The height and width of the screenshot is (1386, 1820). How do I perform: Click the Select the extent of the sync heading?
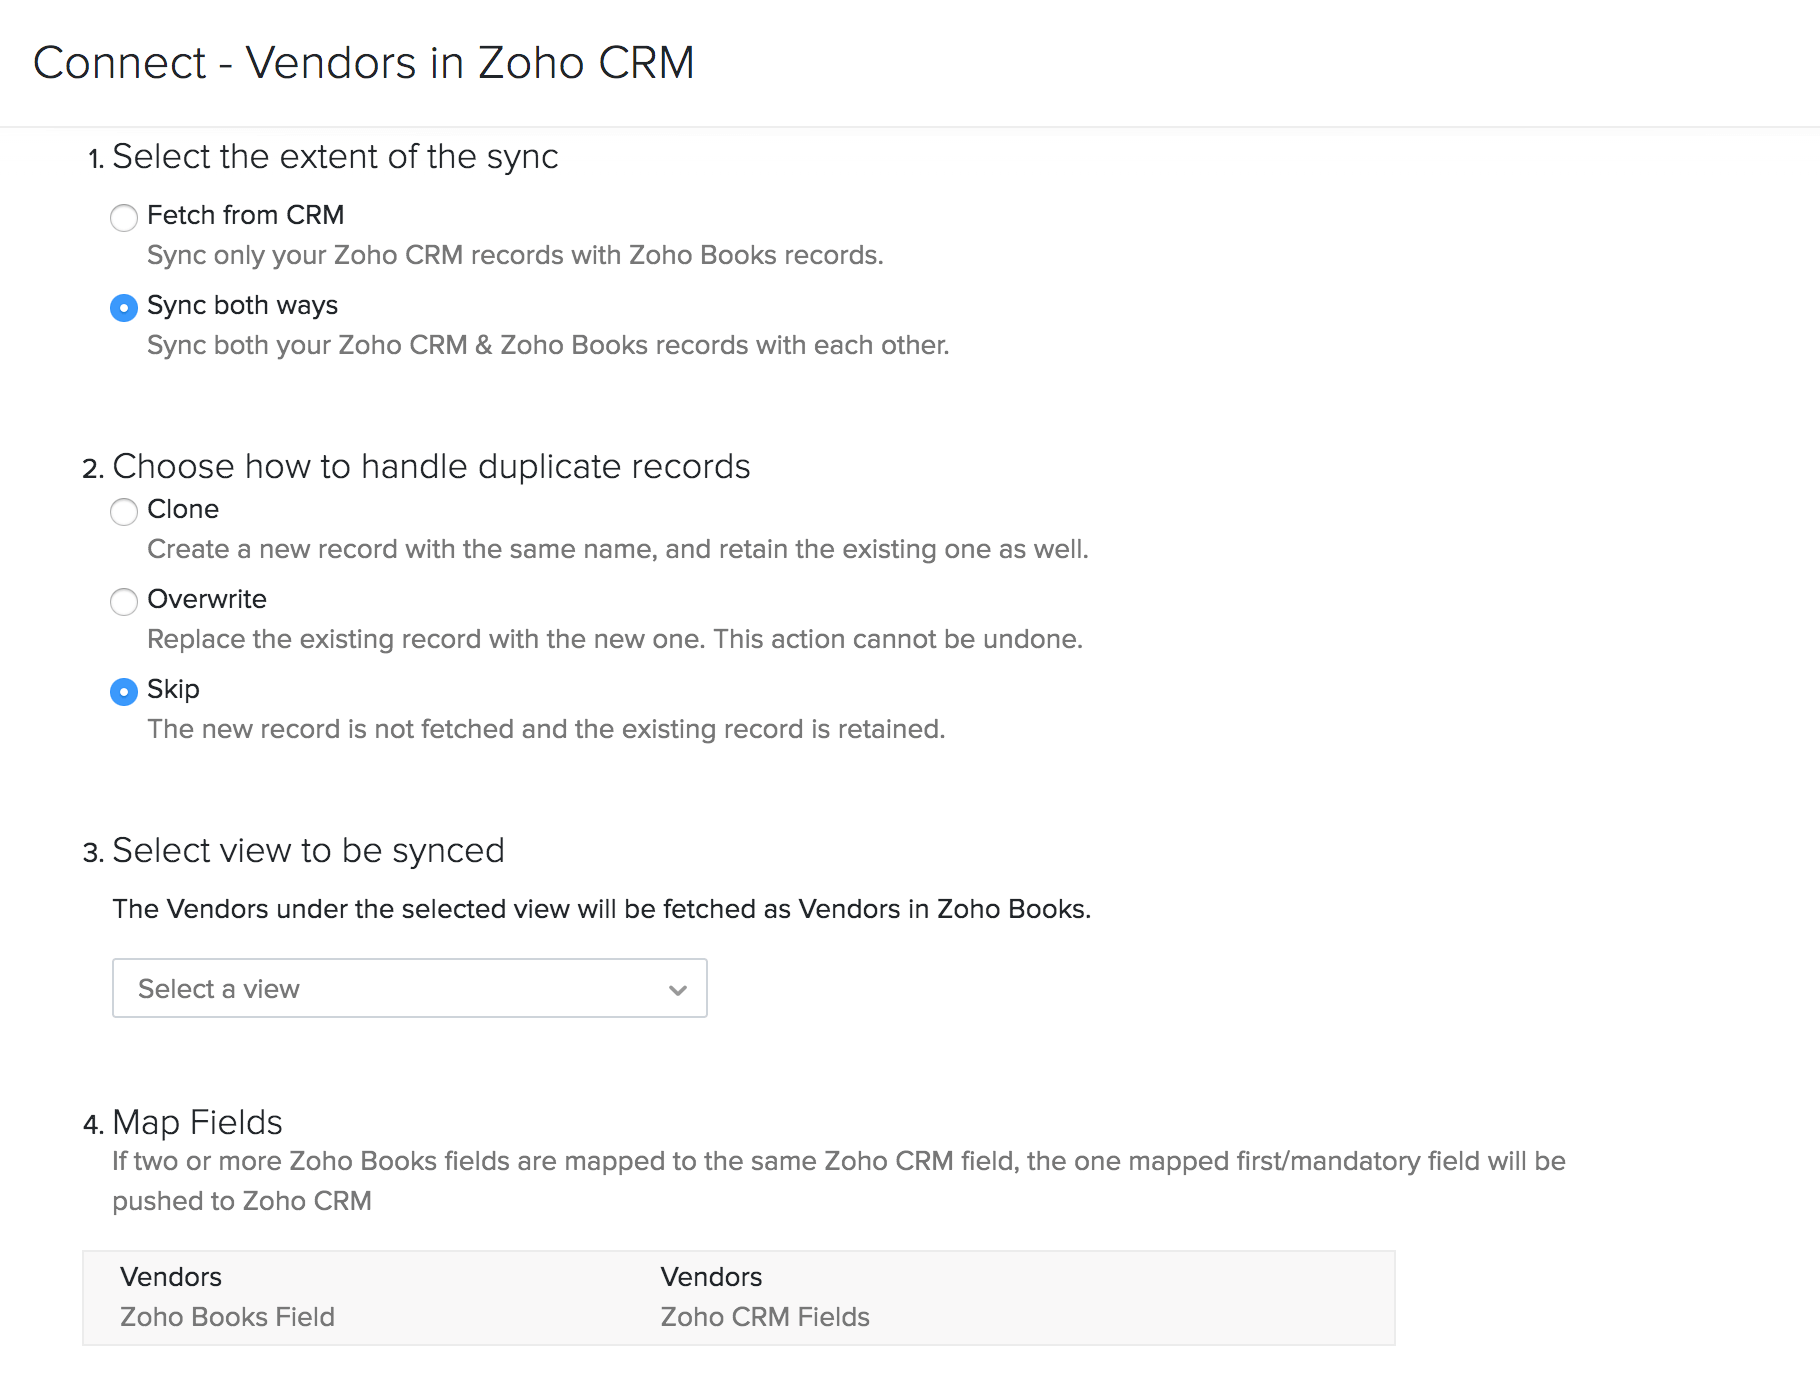click(336, 156)
